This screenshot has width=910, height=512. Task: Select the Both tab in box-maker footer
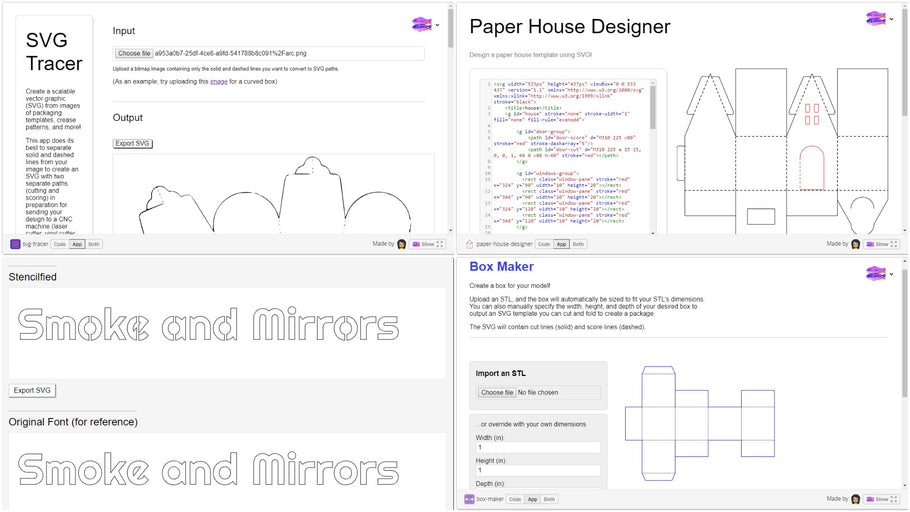[550, 499]
